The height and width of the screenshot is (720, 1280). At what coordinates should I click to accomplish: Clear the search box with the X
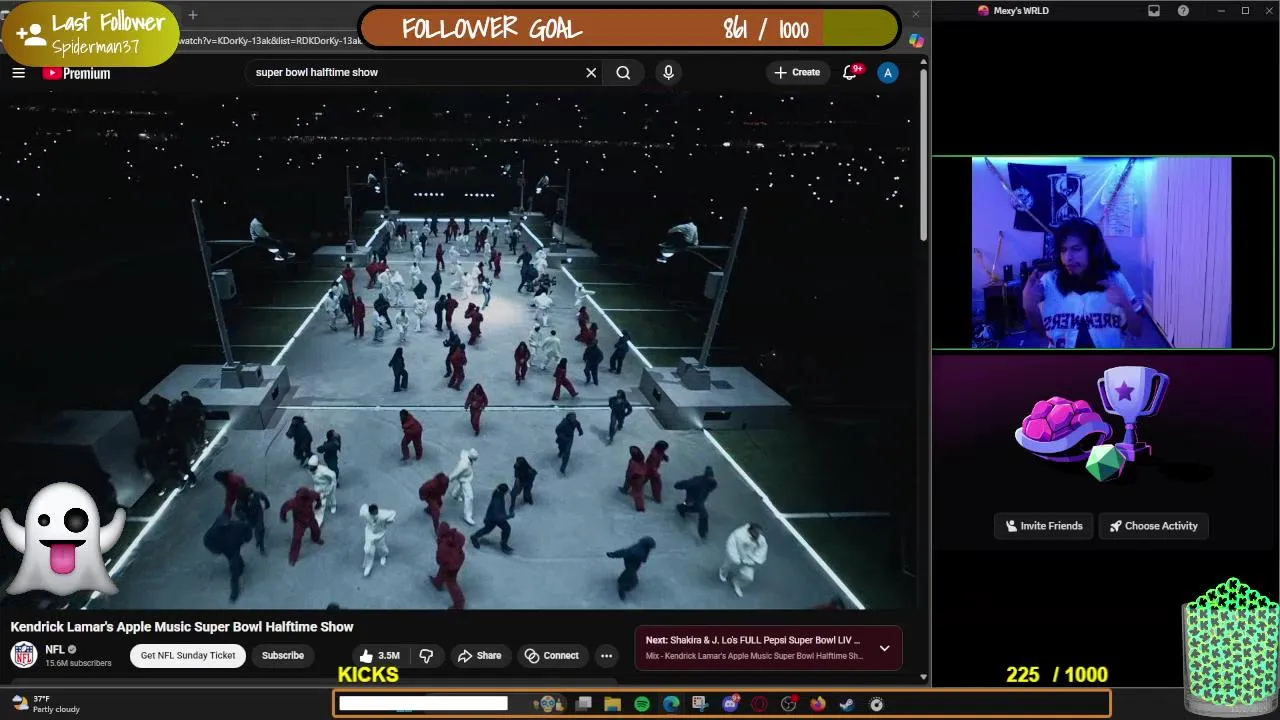[591, 72]
